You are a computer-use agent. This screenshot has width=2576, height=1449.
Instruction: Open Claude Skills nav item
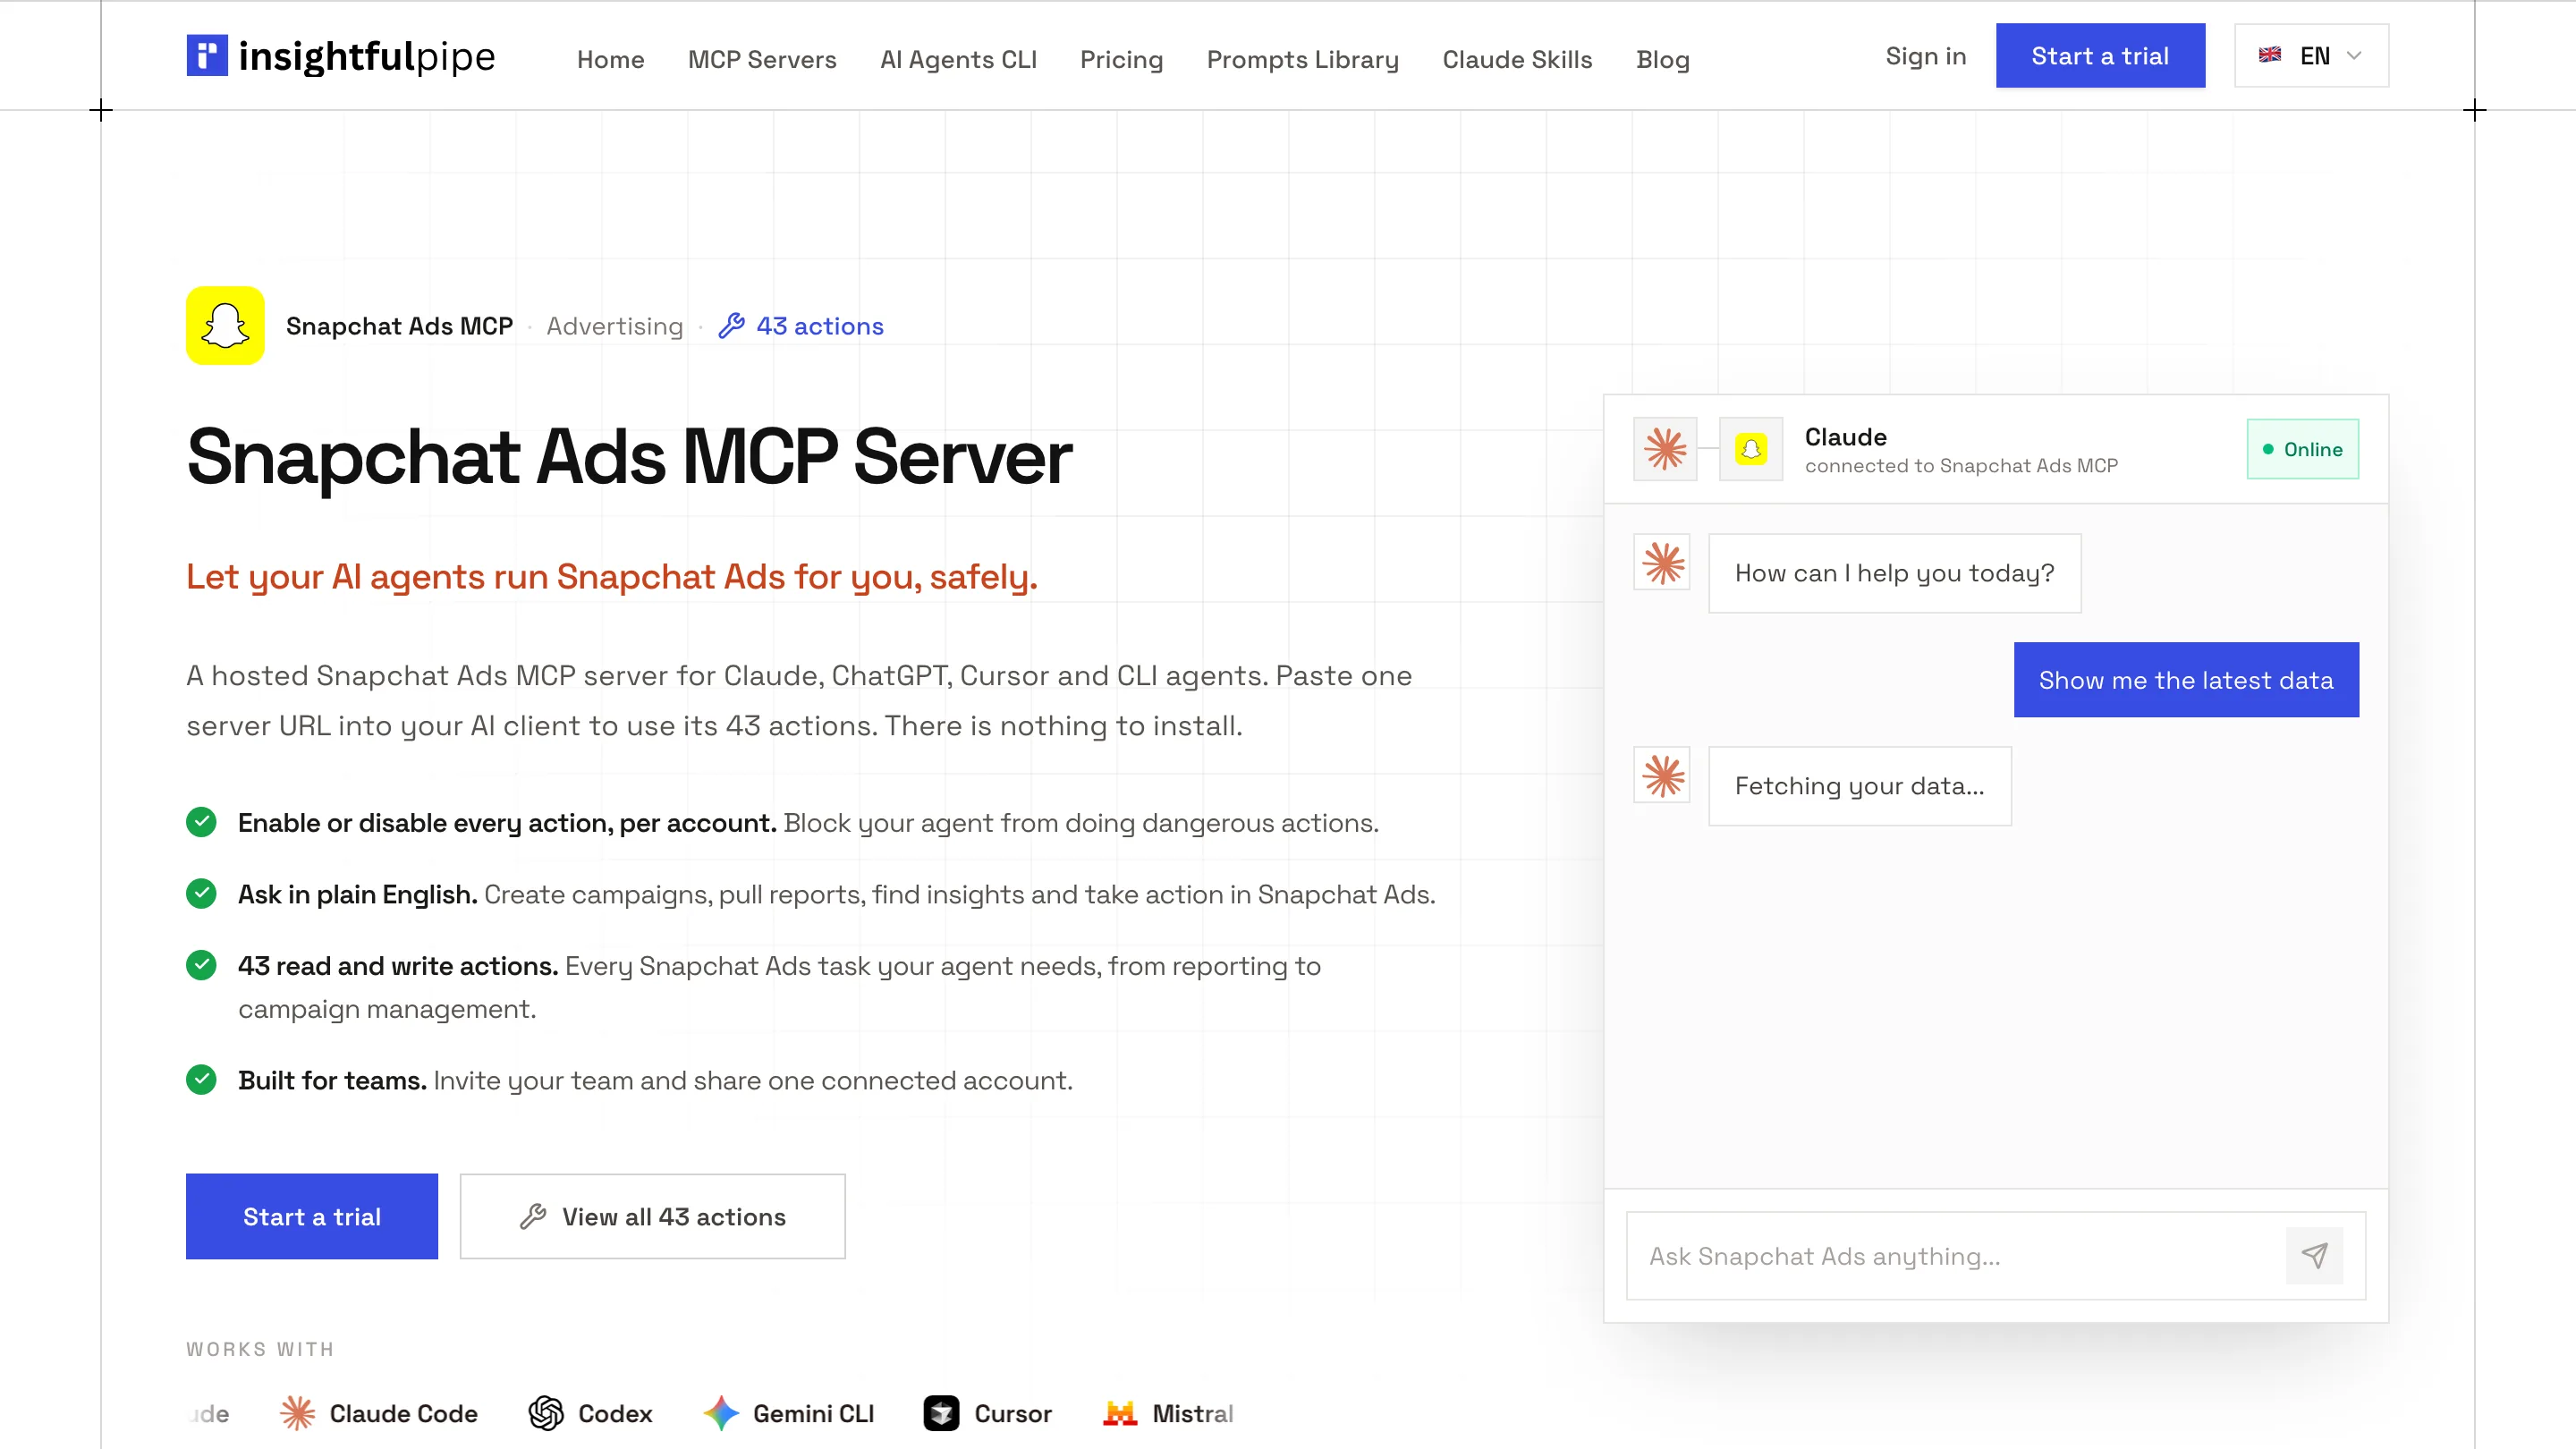coord(1517,60)
